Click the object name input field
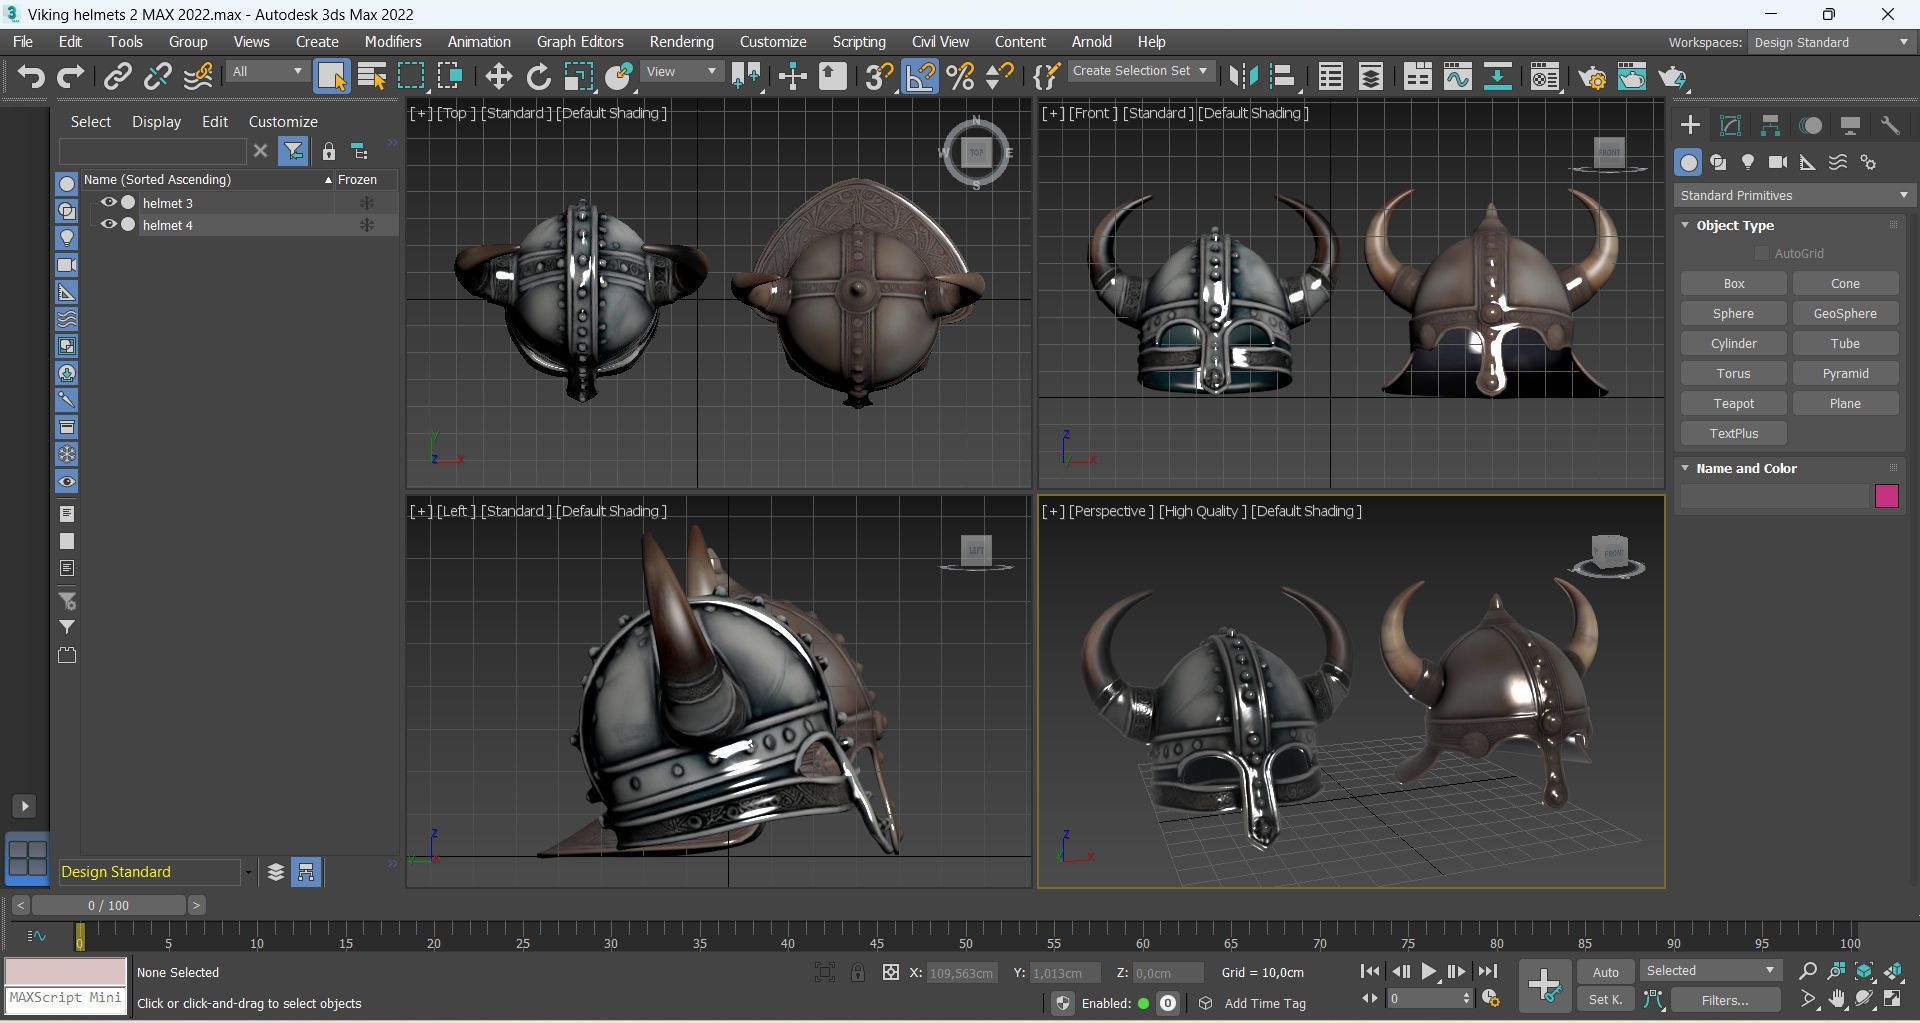1920x1023 pixels. click(1775, 496)
